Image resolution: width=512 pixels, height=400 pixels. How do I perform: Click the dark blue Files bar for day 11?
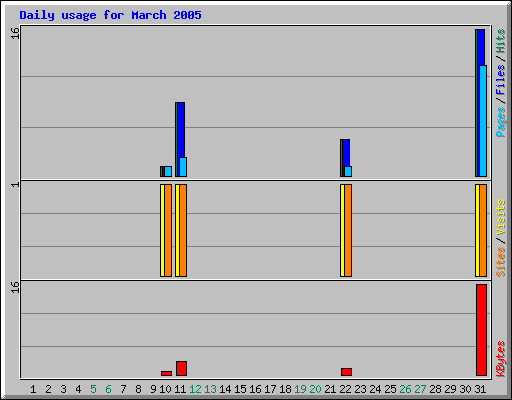(181, 130)
